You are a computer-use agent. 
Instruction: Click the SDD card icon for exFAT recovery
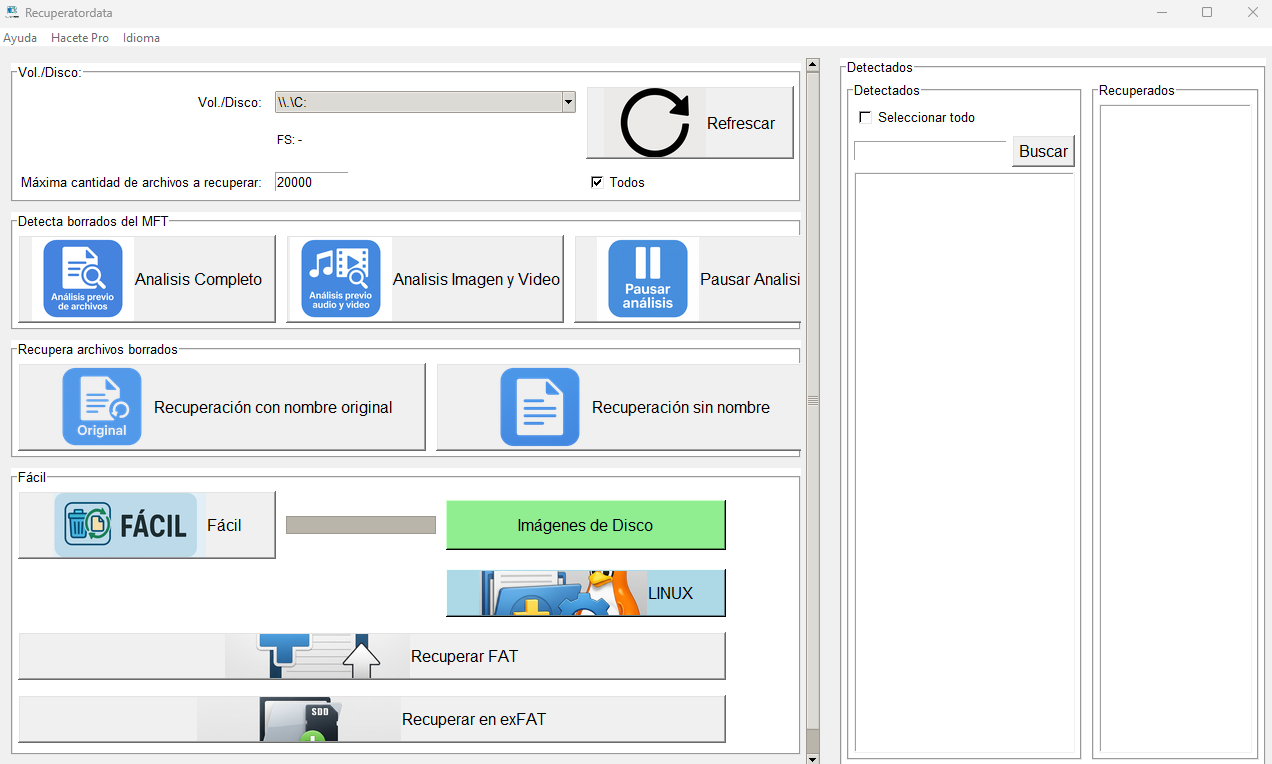click(x=298, y=719)
